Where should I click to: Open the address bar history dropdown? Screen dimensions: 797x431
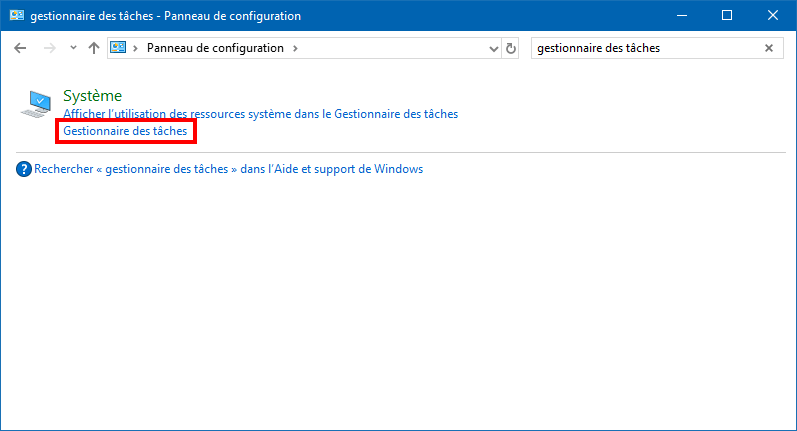click(493, 49)
